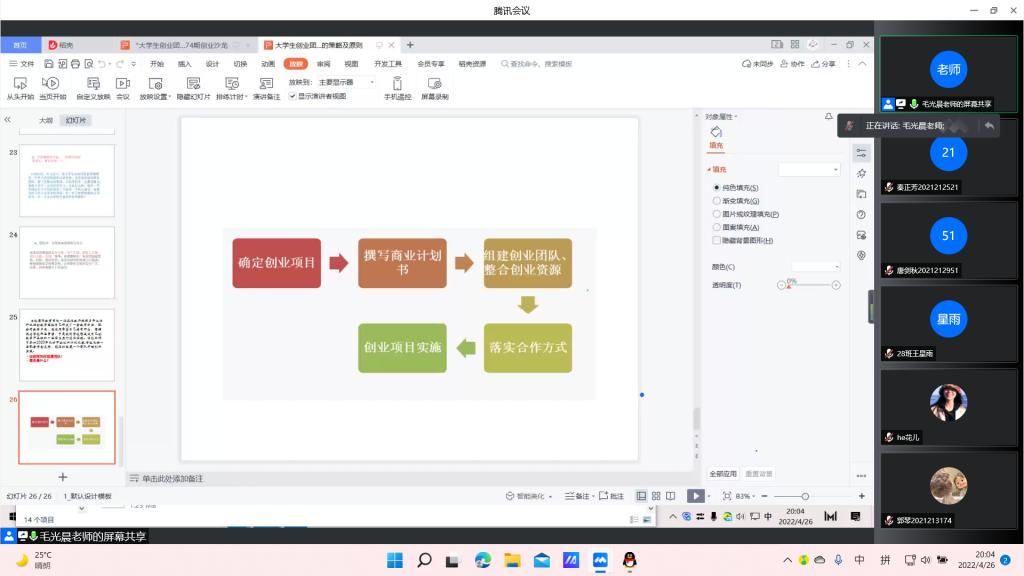Select 图片或纹理填充 radio option
This screenshot has width=1024, height=576.
(x=717, y=214)
